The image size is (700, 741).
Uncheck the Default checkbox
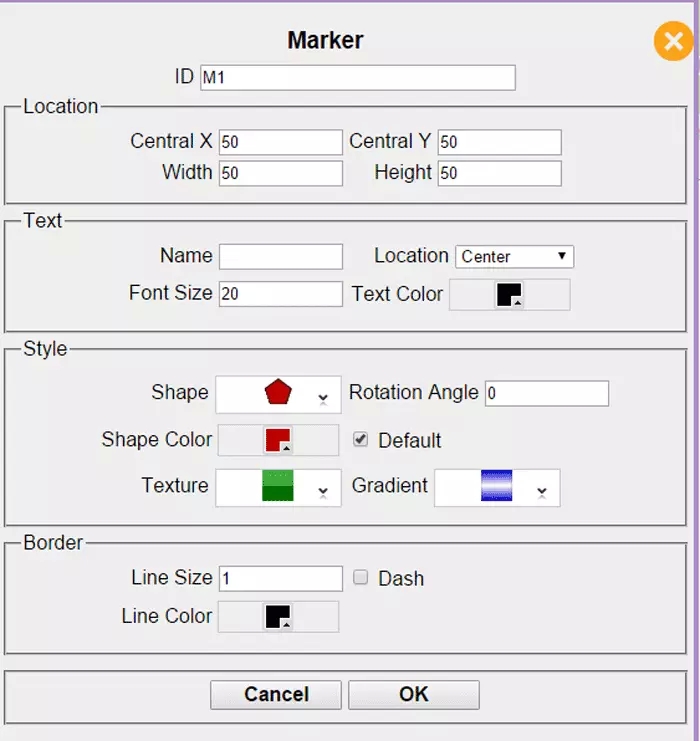pos(360,439)
